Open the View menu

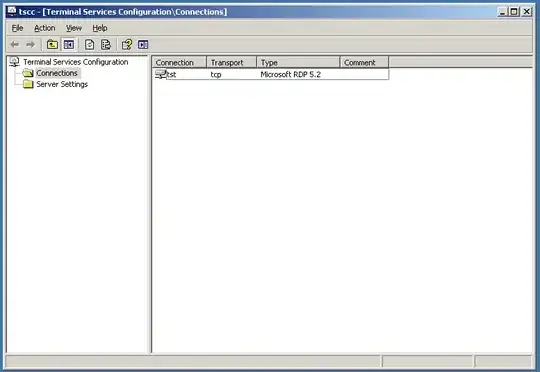pyautogui.click(x=74, y=28)
